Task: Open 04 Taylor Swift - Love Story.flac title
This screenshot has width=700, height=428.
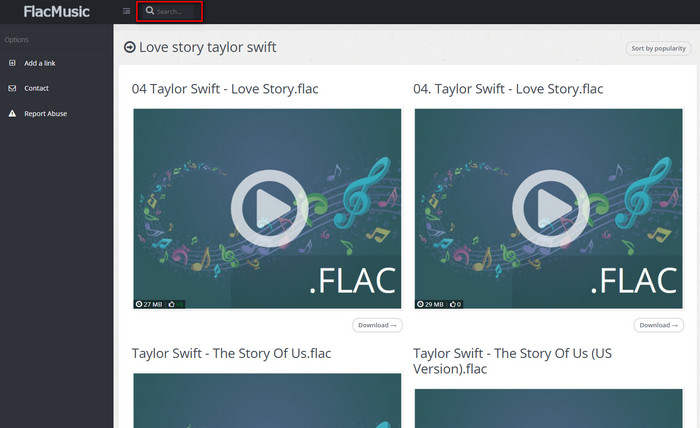Action: click(225, 89)
